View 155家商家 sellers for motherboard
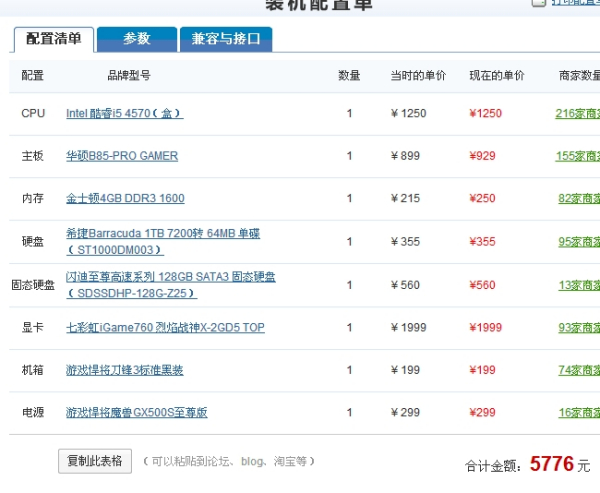 coord(577,156)
